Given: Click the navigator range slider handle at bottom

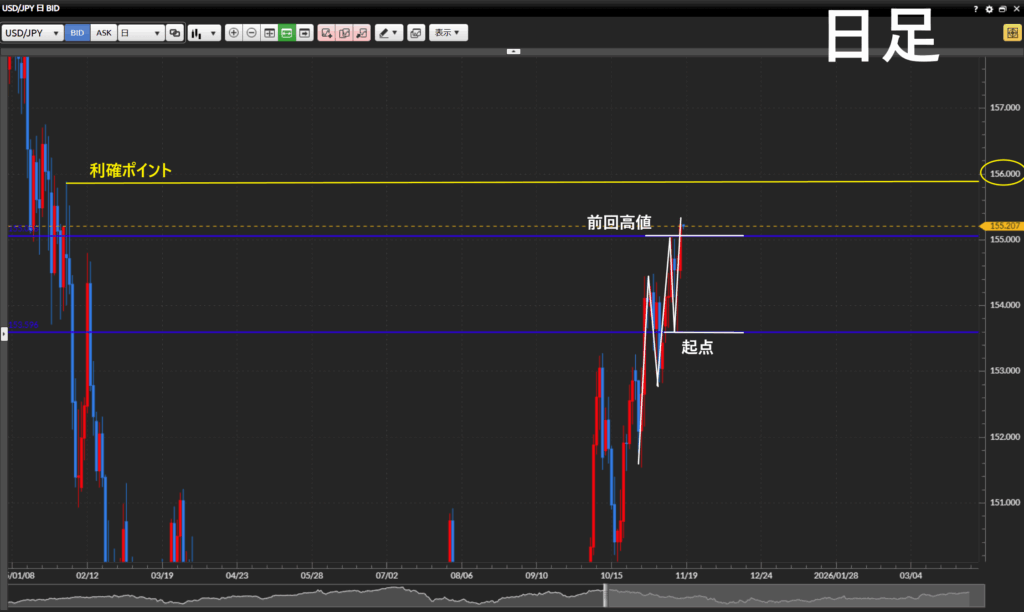Looking at the screenshot, I should 605,597.
